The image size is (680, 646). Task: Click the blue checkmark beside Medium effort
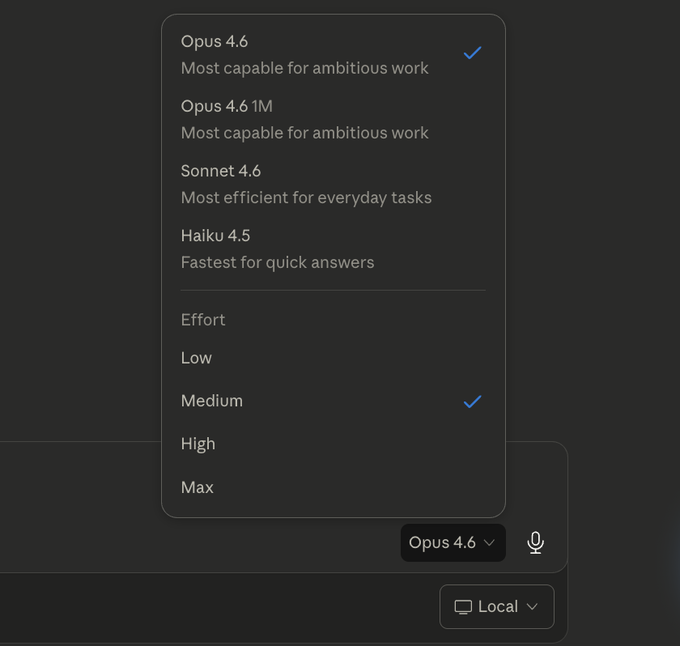(473, 401)
